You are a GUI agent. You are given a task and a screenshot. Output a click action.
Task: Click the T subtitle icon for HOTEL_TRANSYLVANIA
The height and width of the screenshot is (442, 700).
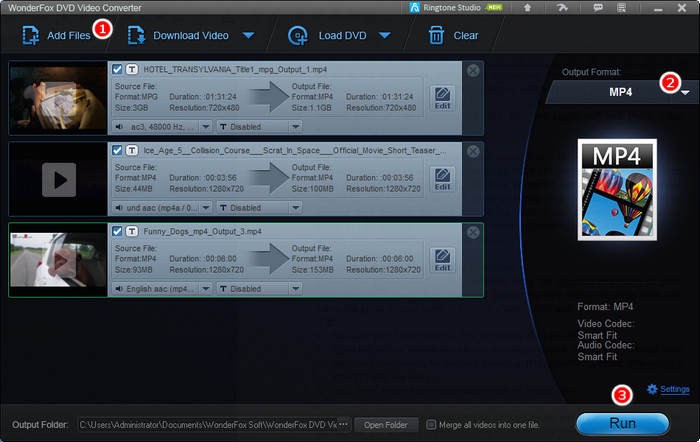[x=132, y=69]
